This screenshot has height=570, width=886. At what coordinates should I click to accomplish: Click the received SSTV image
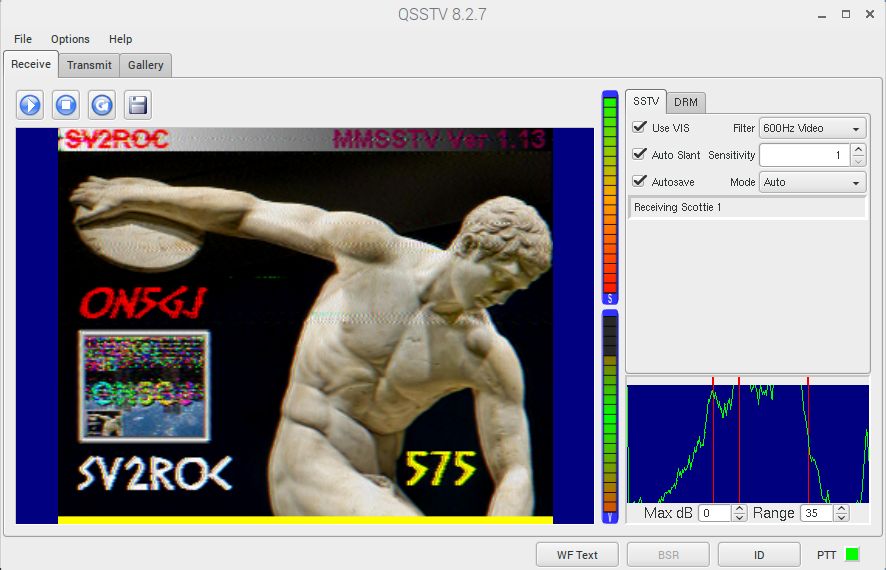(x=305, y=326)
